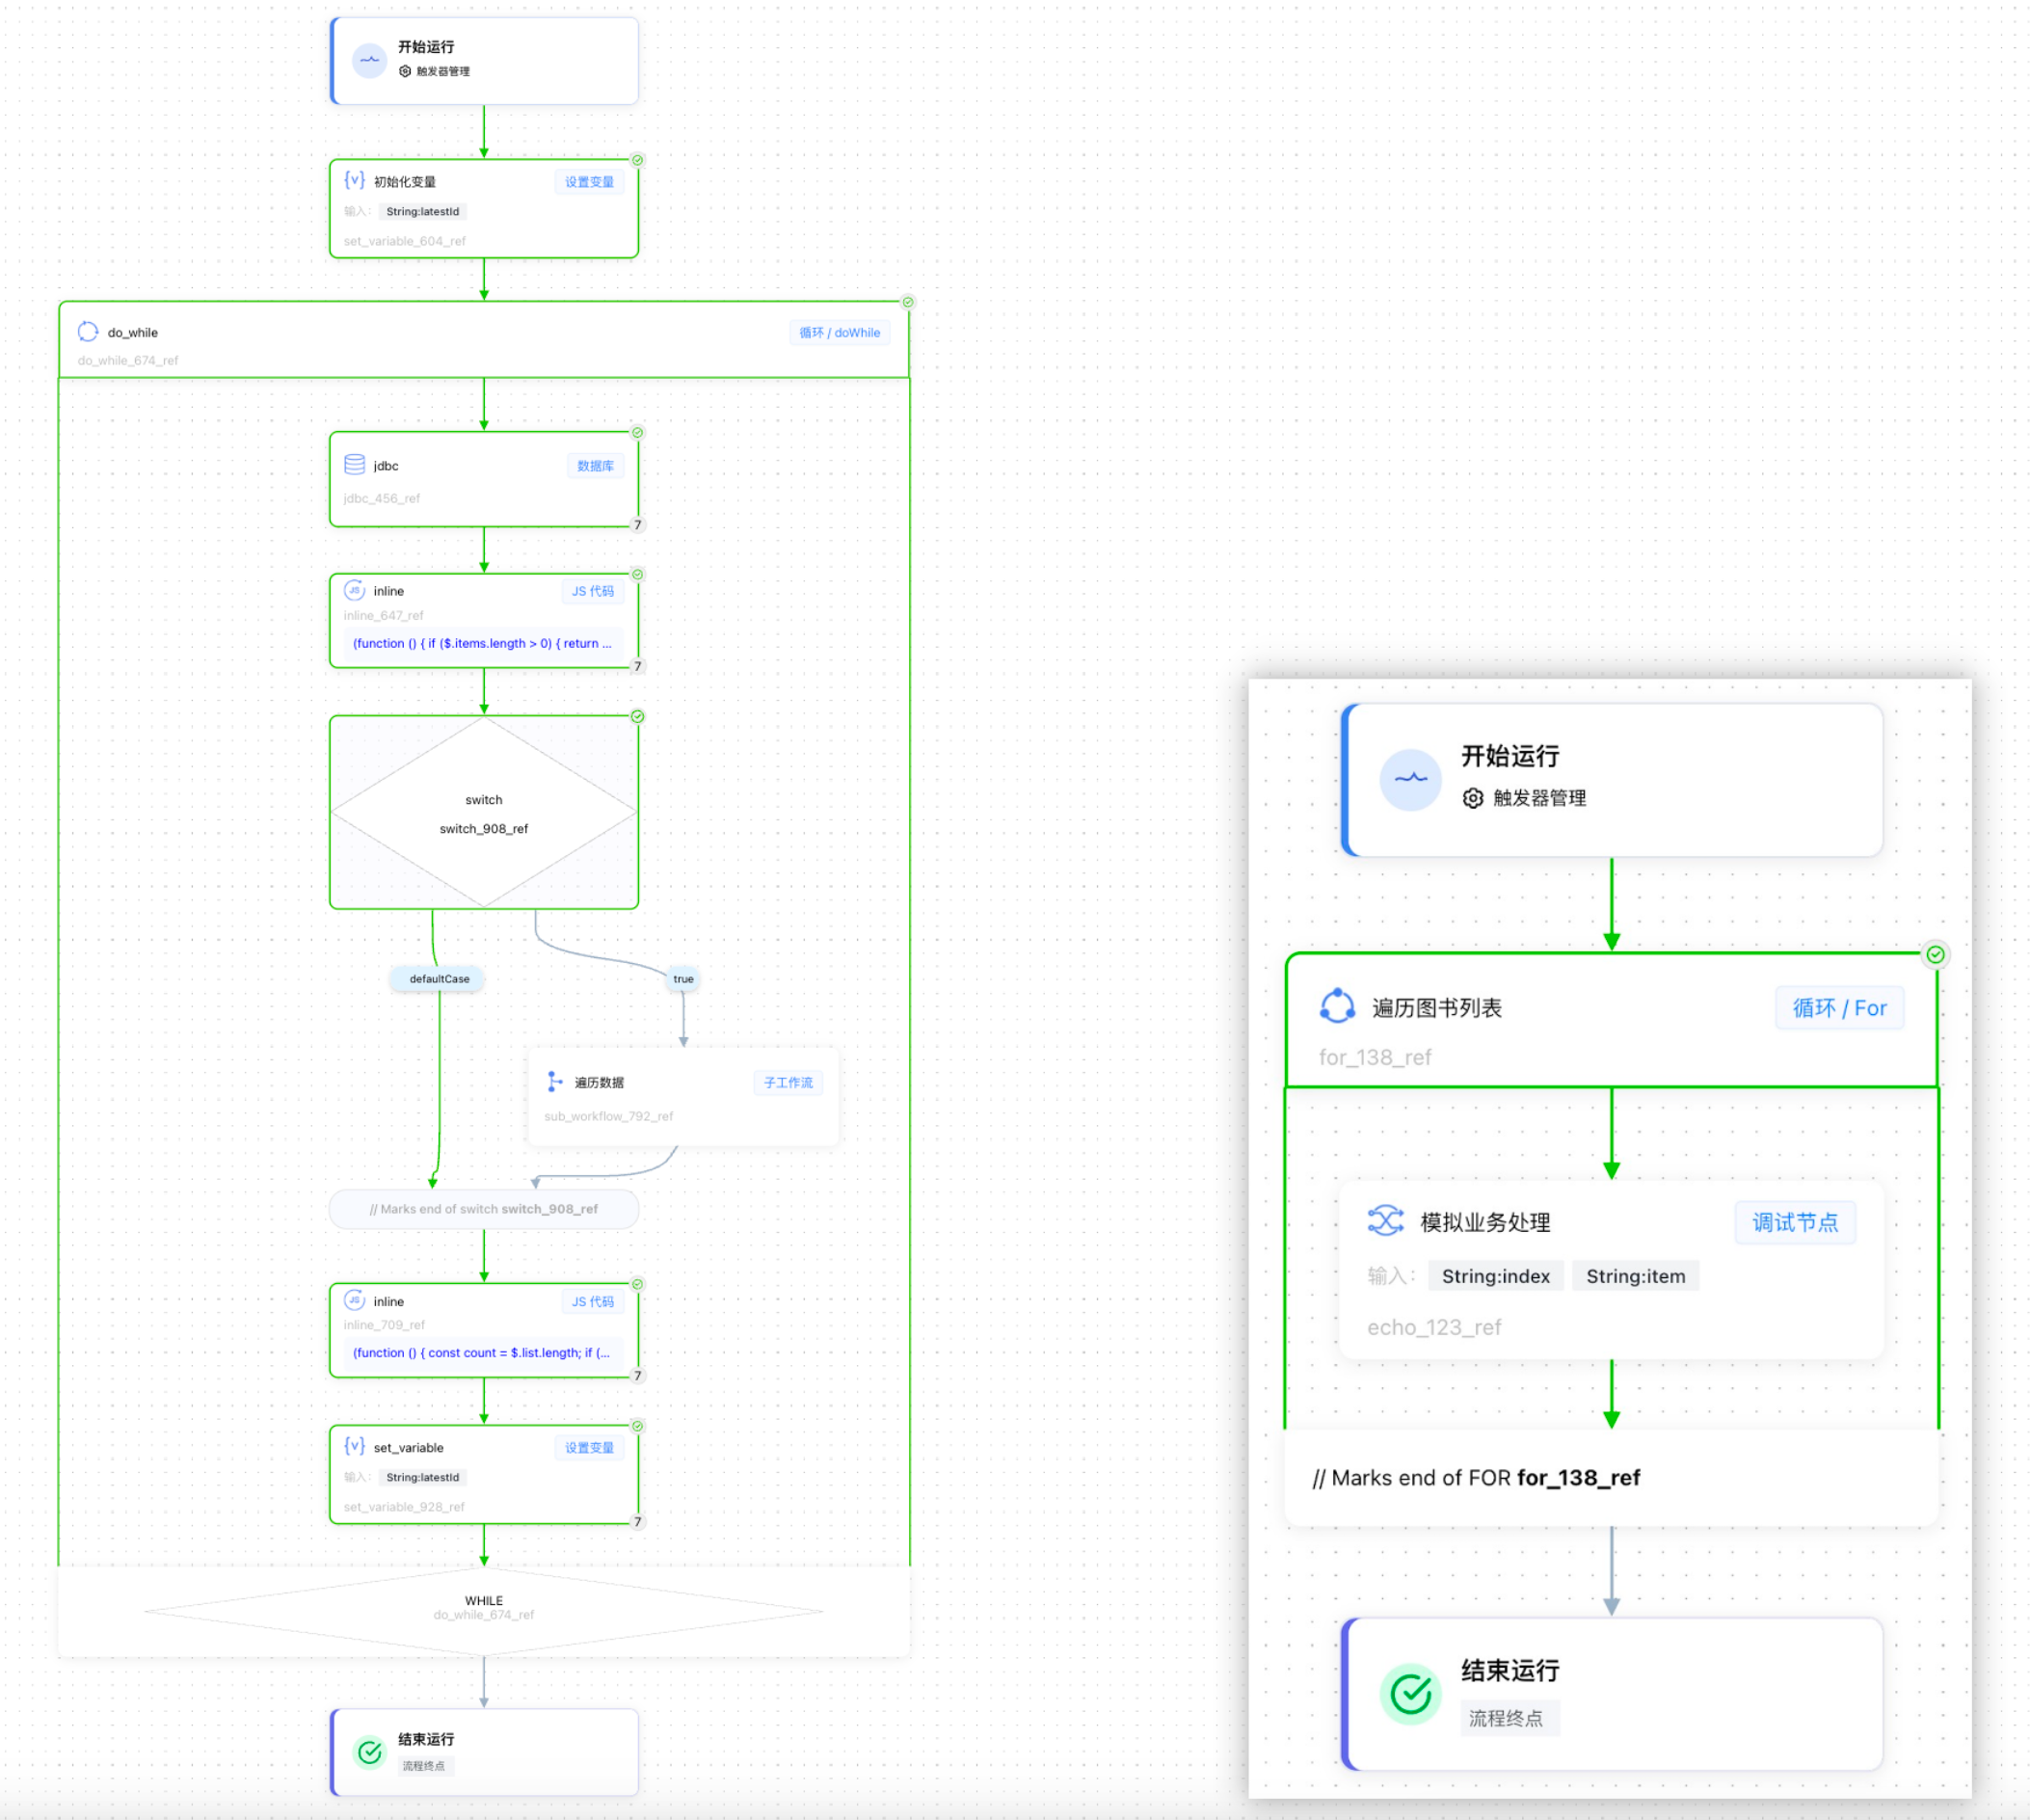Viewport: 2030px width, 1820px height.
Task: Click the jdbc database icon
Action: click(x=354, y=465)
